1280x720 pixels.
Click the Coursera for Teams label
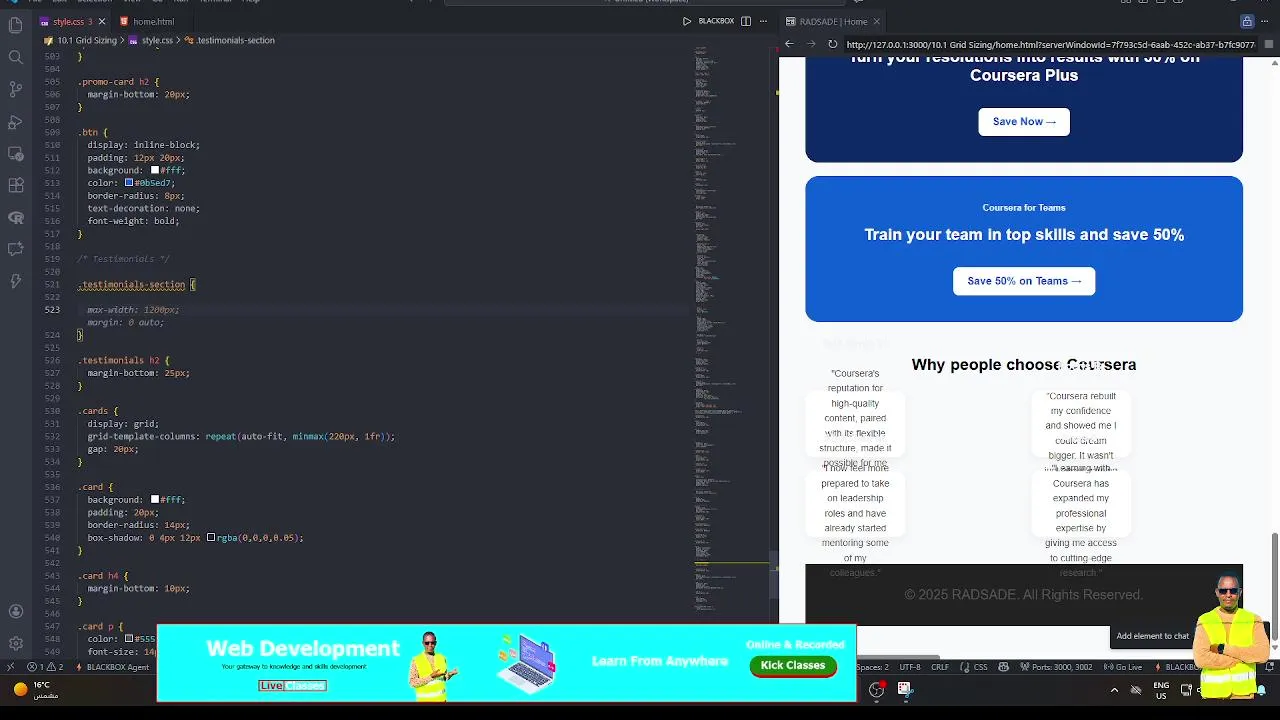pyautogui.click(x=1024, y=208)
